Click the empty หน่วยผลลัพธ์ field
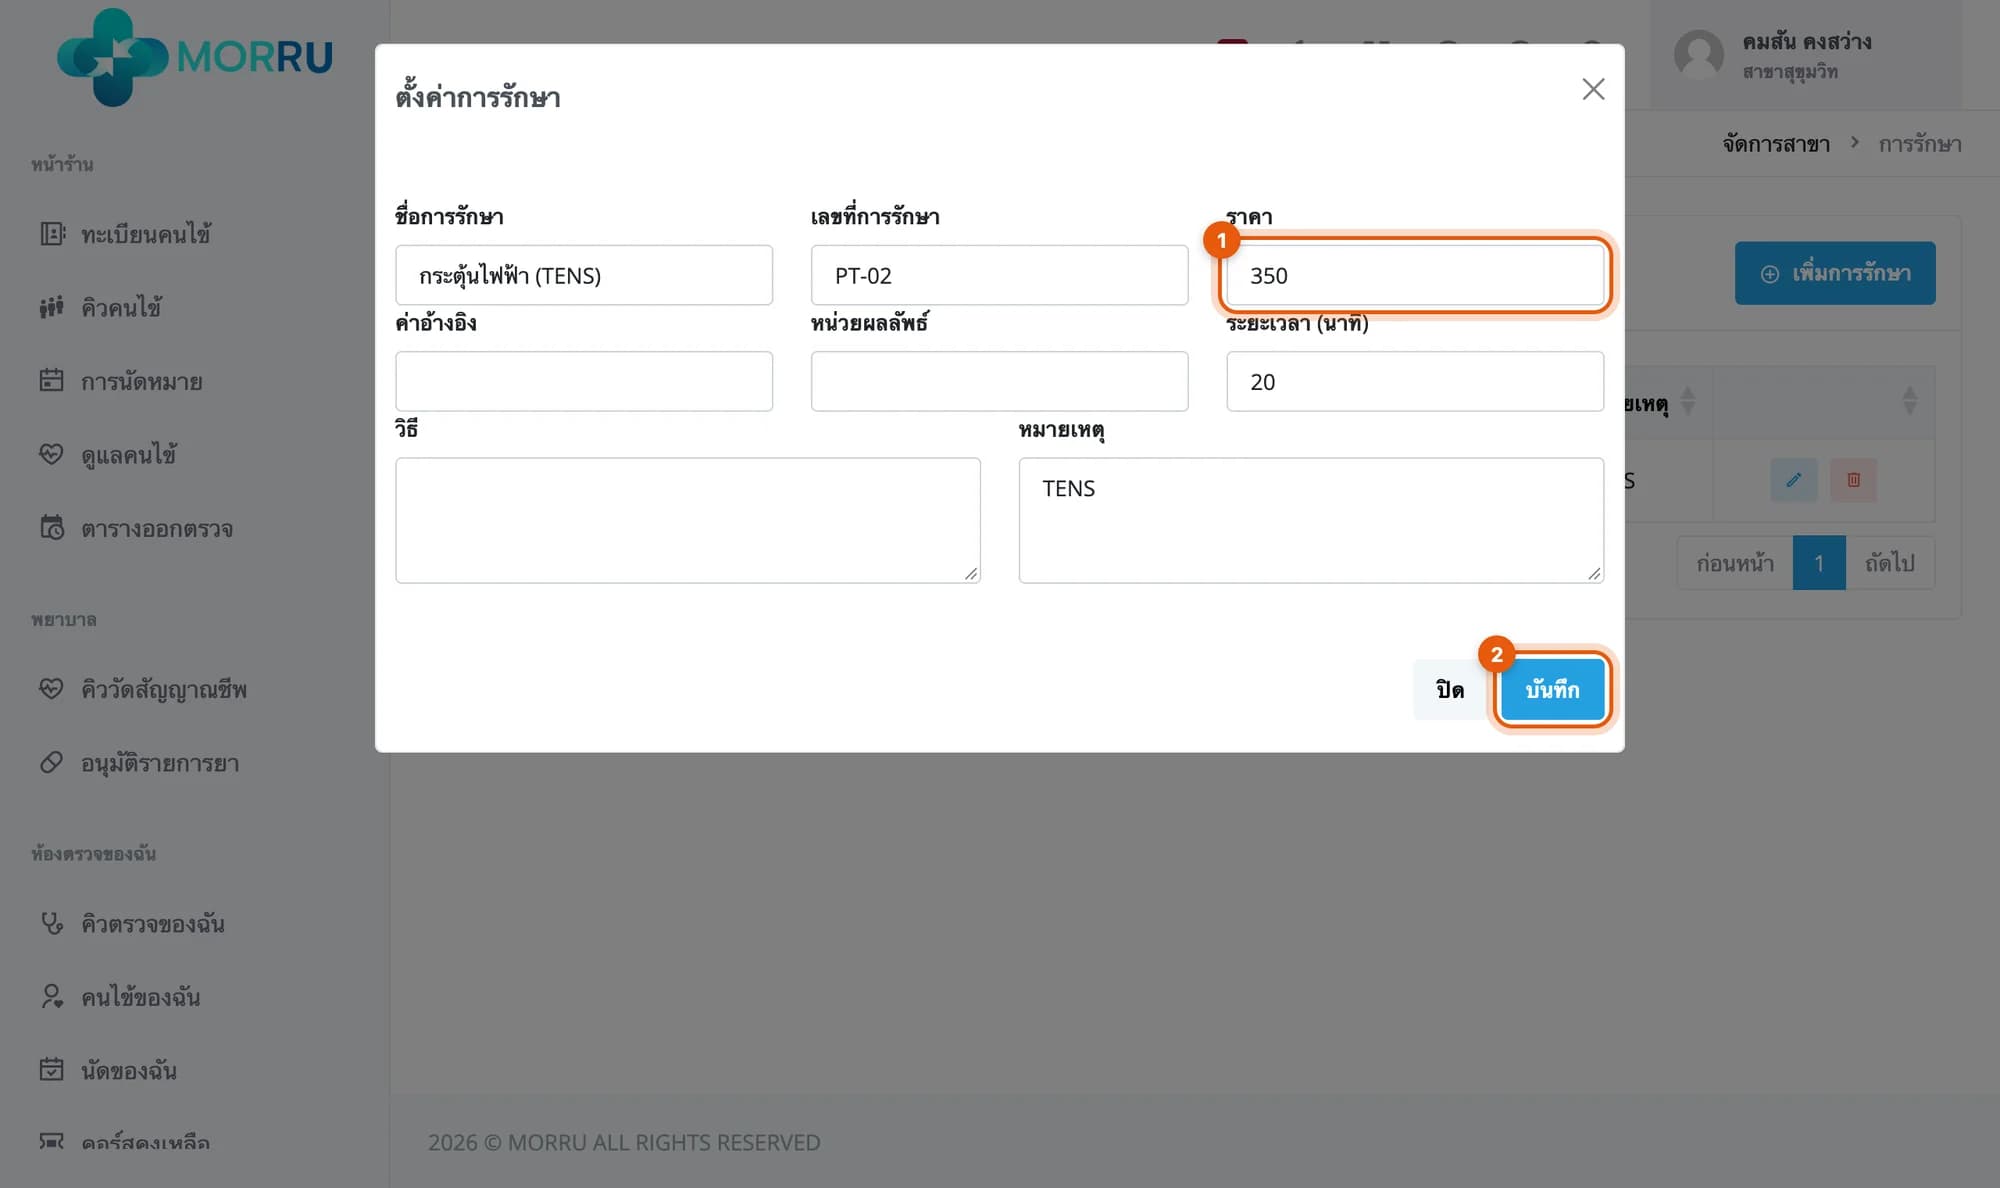Image resolution: width=2000 pixels, height=1188 pixels. click(x=999, y=381)
